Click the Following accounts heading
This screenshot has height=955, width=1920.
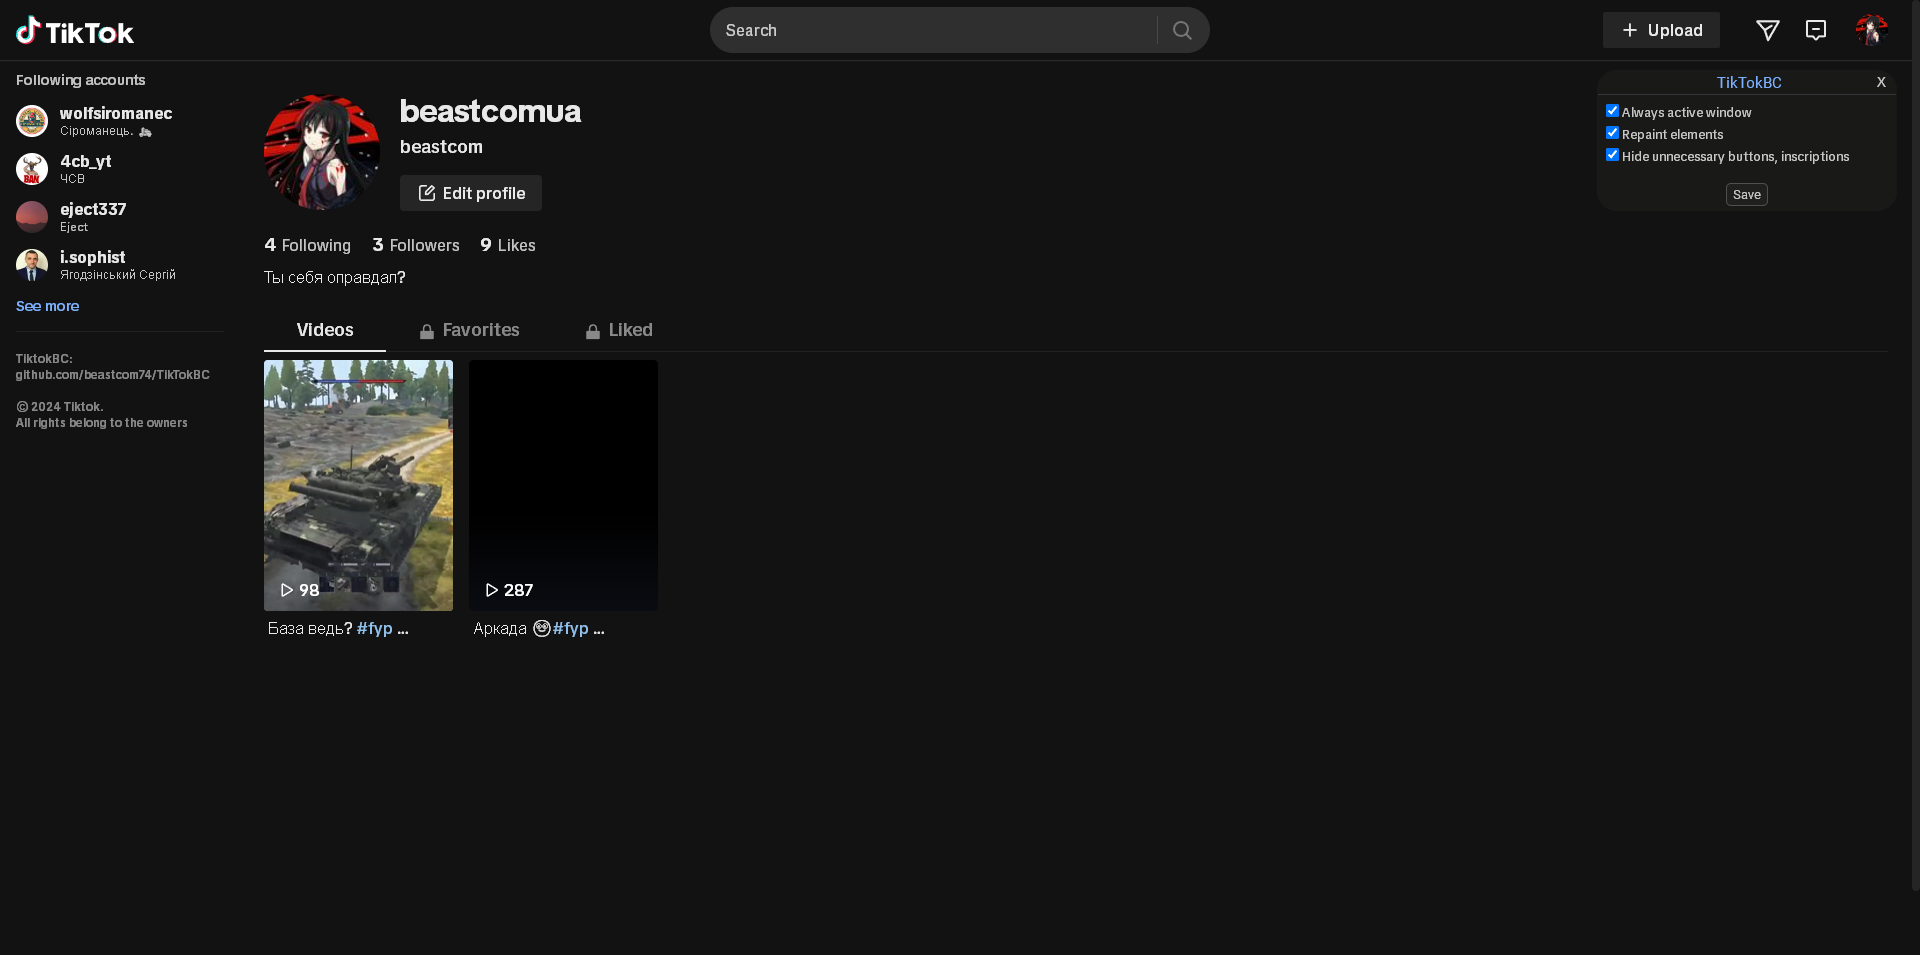[x=80, y=80]
